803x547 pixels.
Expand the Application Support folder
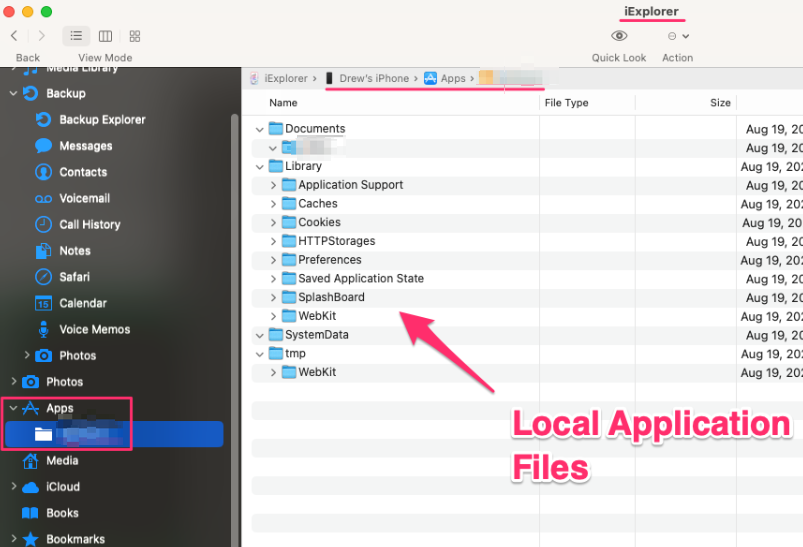(x=273, y=185)
